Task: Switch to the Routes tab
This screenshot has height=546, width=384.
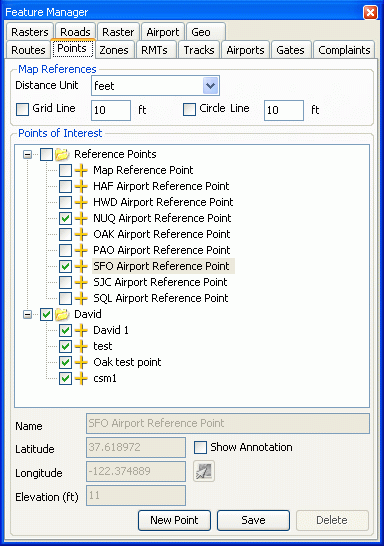Action: (x=28, y=50)
